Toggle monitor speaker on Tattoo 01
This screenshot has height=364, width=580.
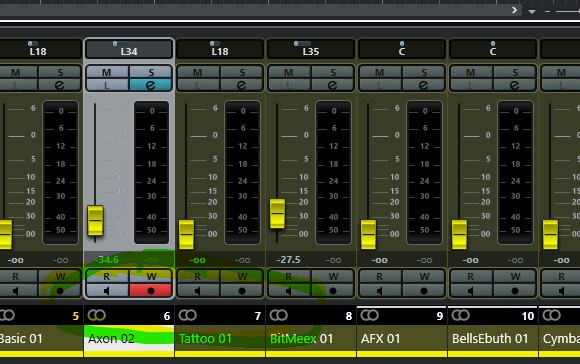(198, 291)
